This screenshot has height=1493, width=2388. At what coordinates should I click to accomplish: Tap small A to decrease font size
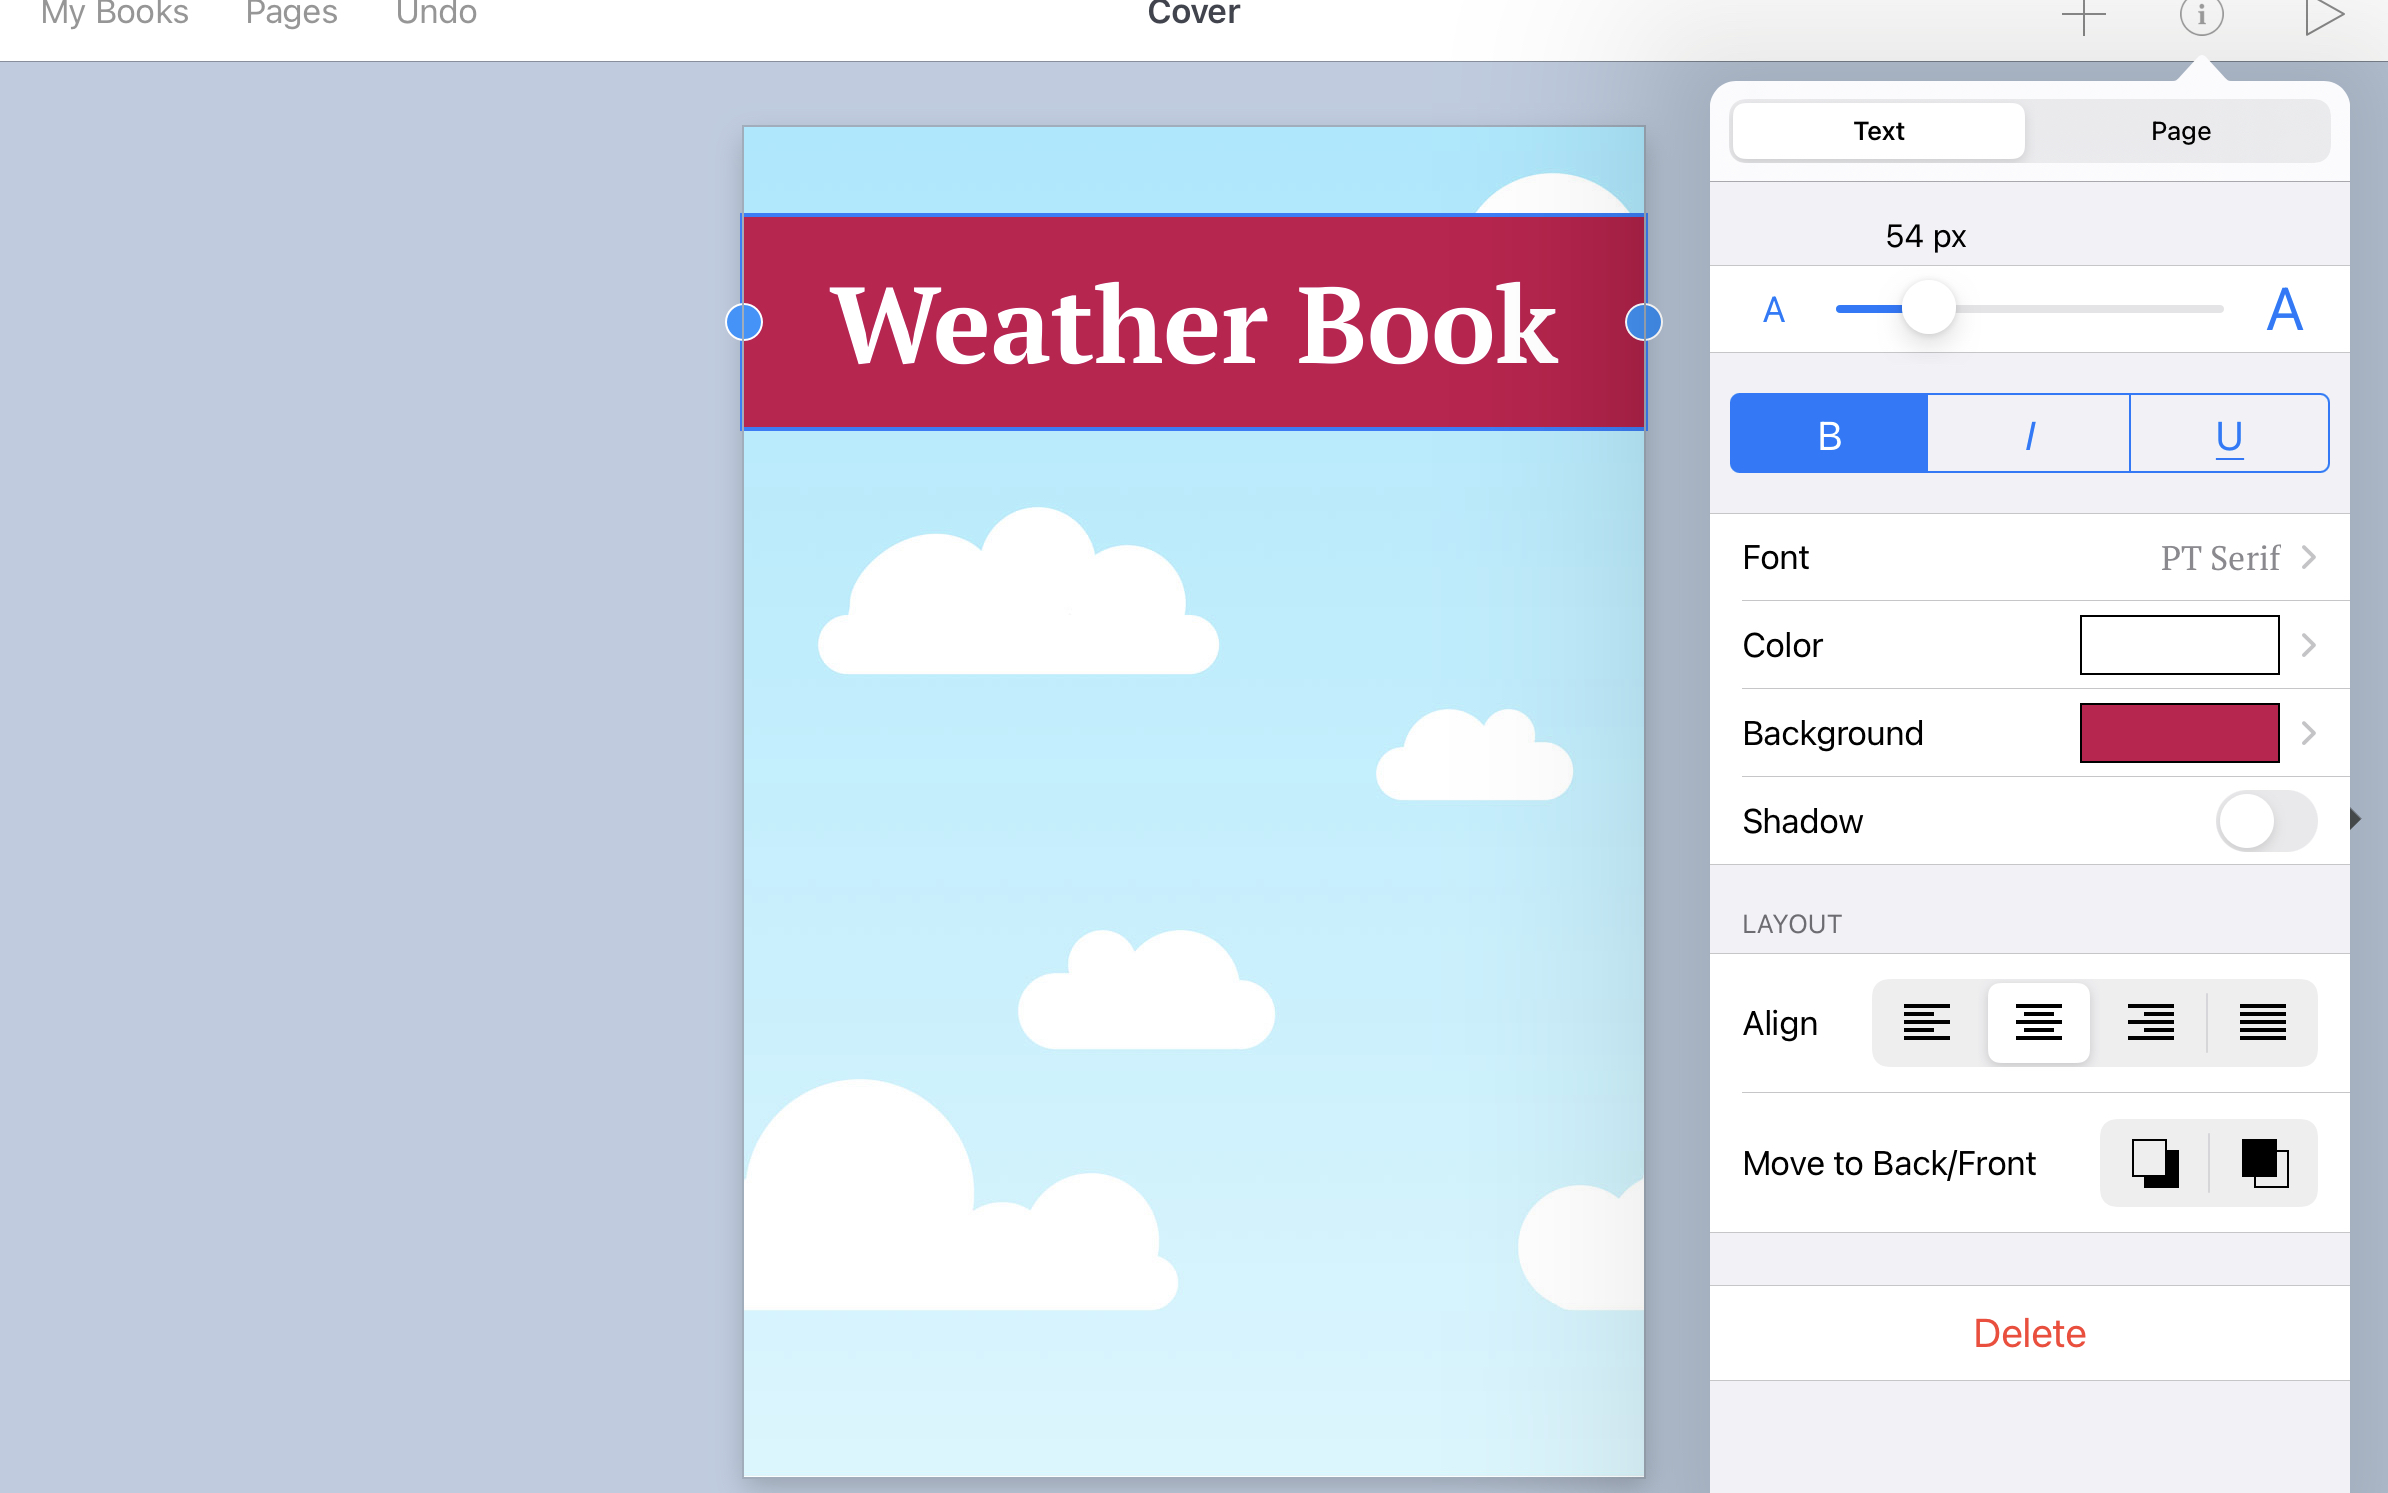coord(1774,310)
